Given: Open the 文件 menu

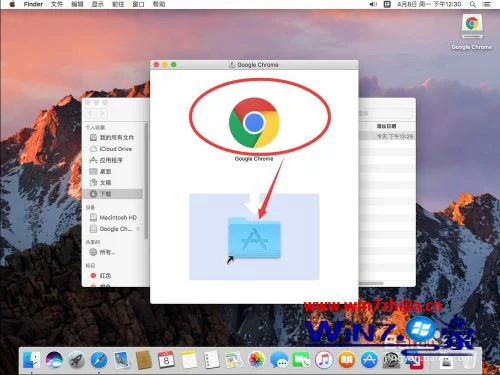Looking at the screenshot, I should (x=57, y=4).
